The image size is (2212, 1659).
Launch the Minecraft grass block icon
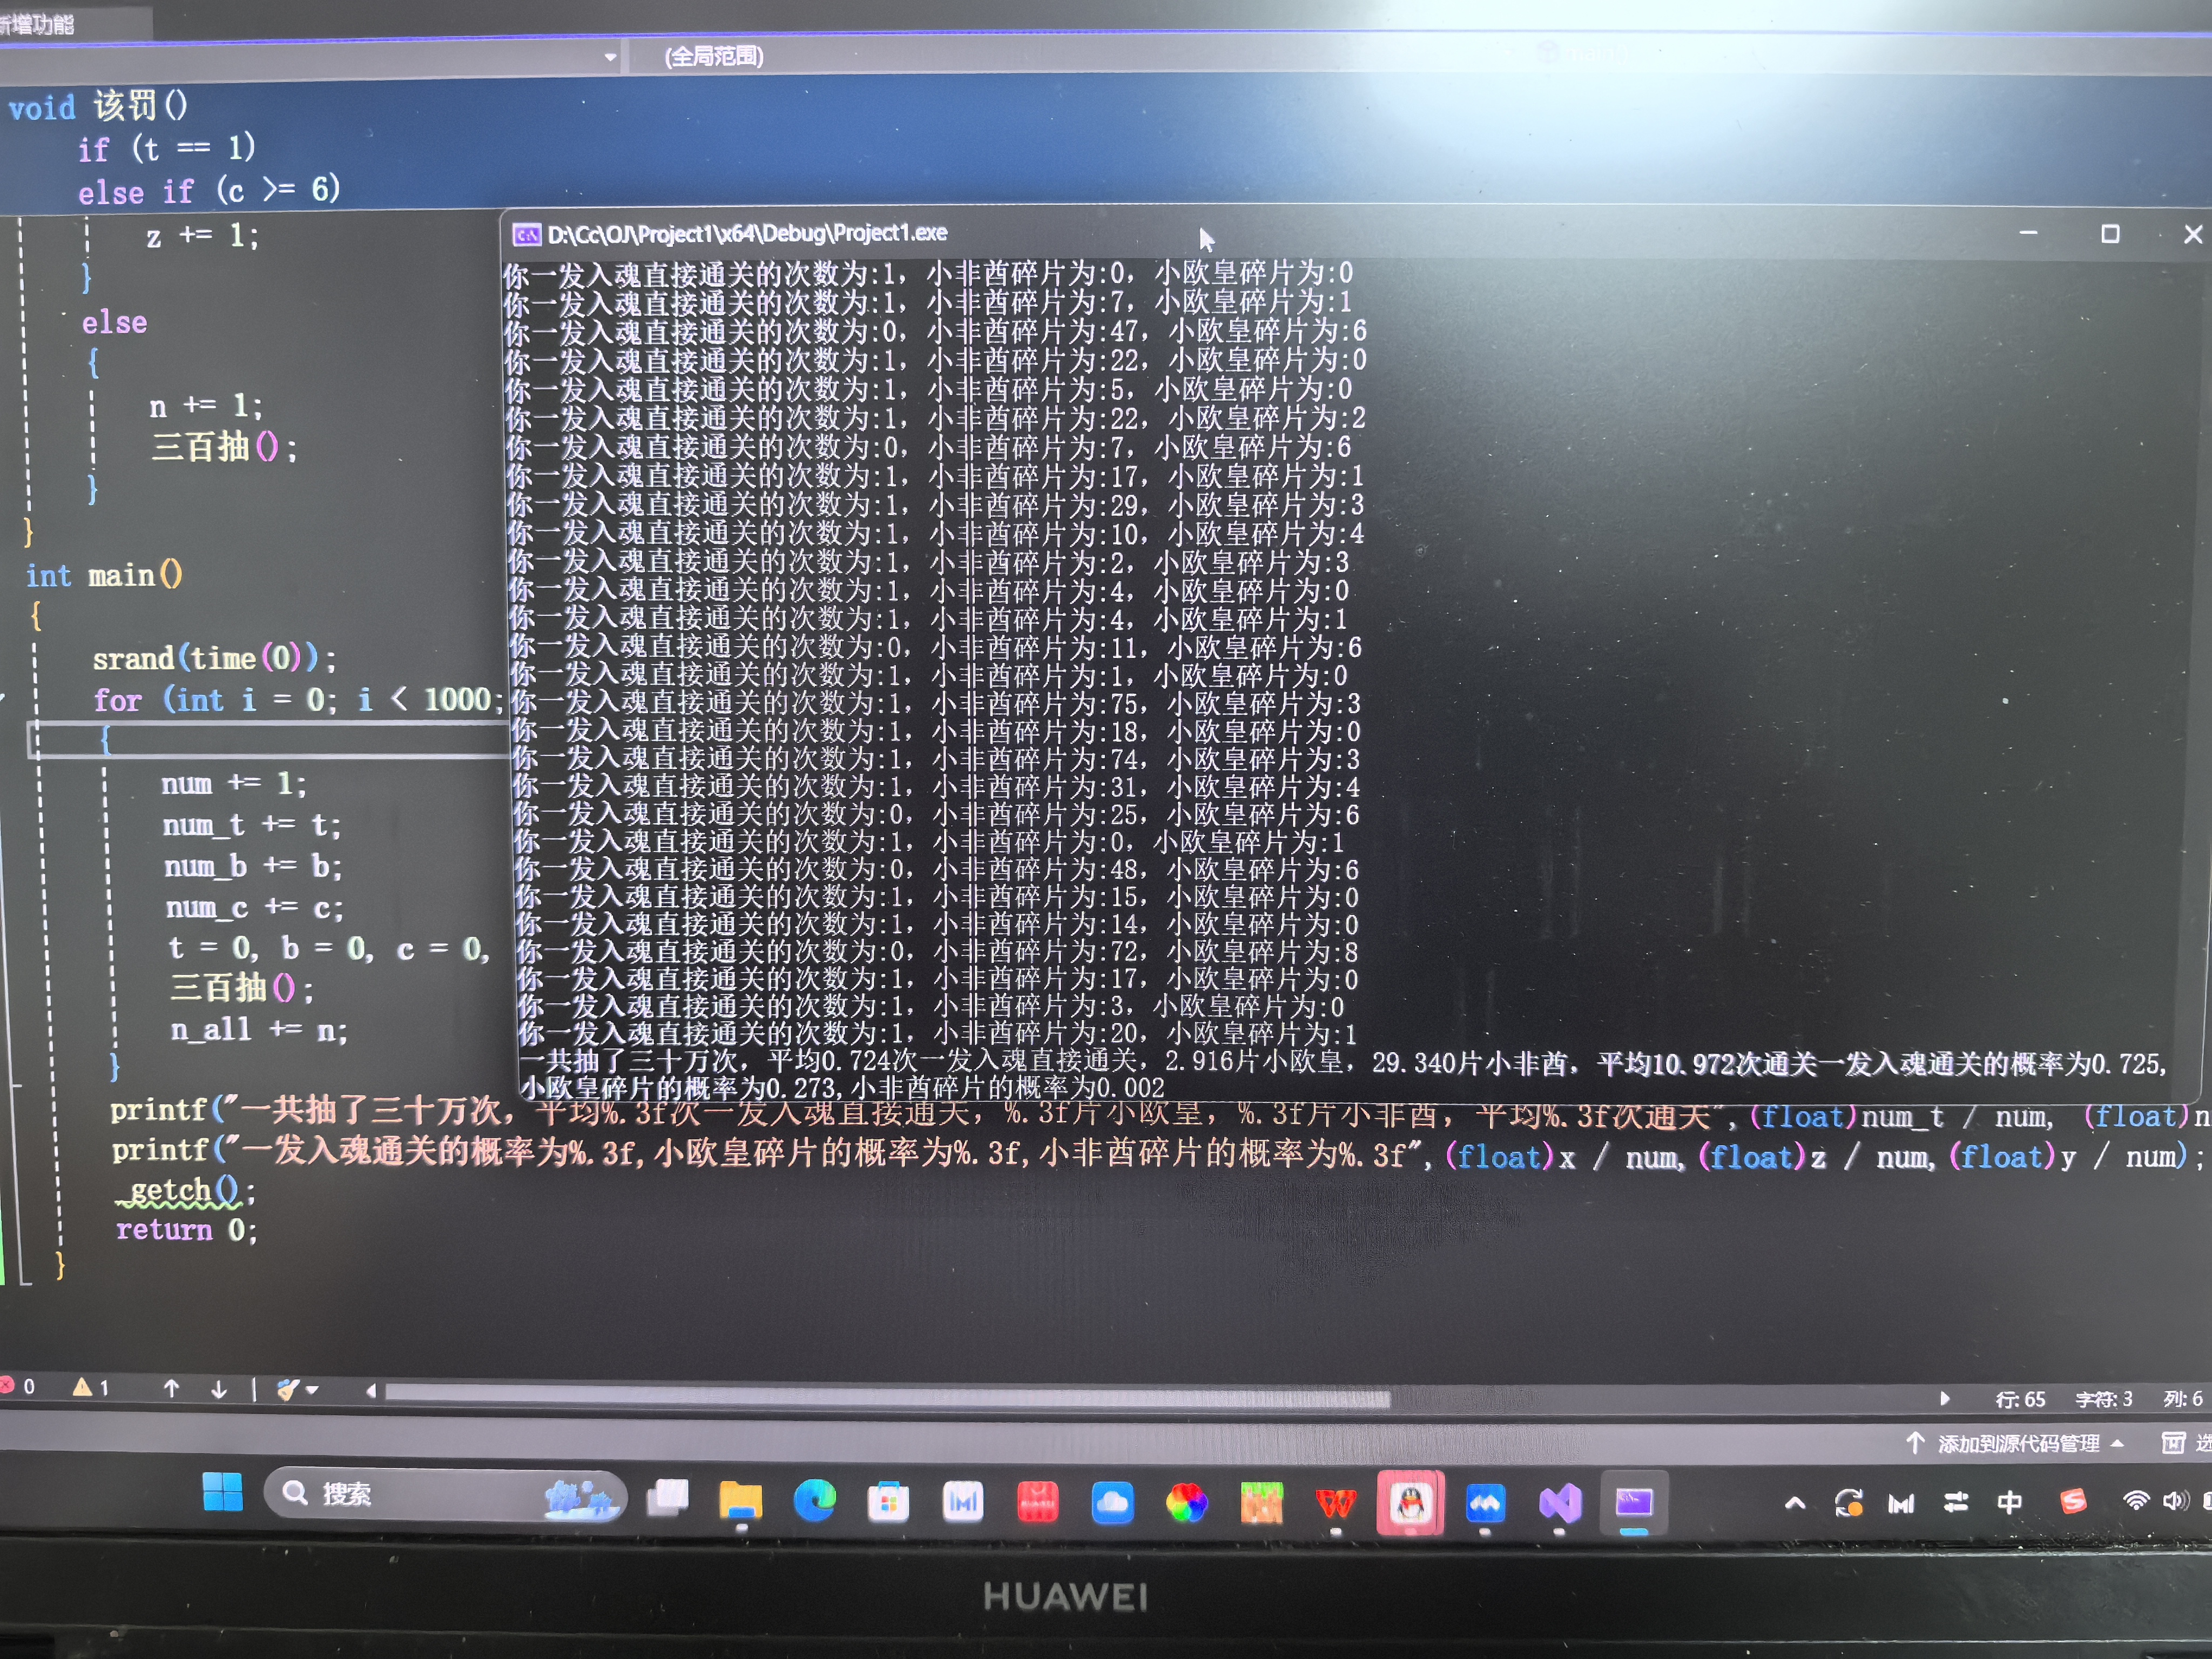1261,1503
